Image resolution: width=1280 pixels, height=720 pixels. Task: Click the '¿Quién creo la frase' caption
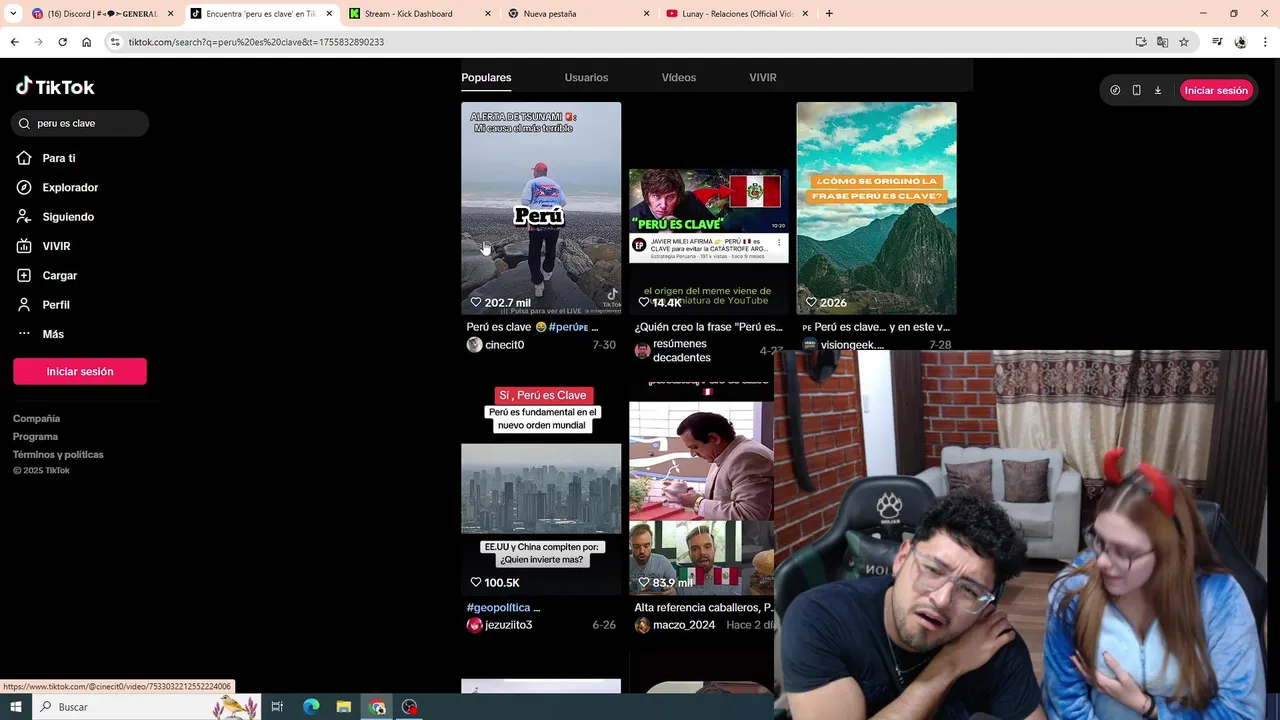pos(708,327)
